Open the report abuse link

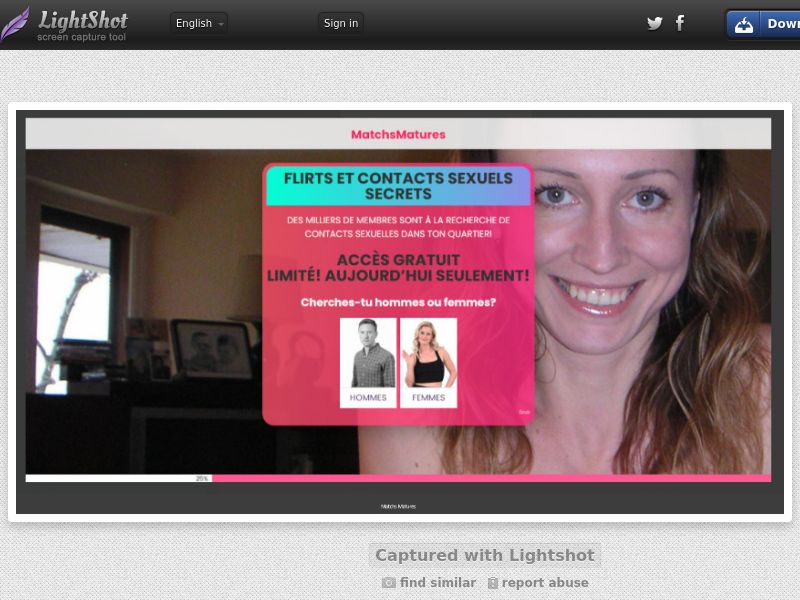tap(545, 583)
